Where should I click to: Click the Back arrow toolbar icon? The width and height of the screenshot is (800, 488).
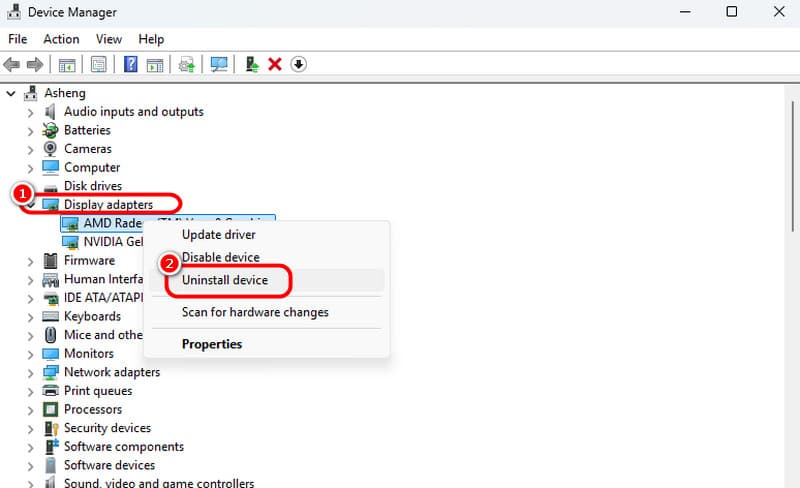click(x=12, y=64)
